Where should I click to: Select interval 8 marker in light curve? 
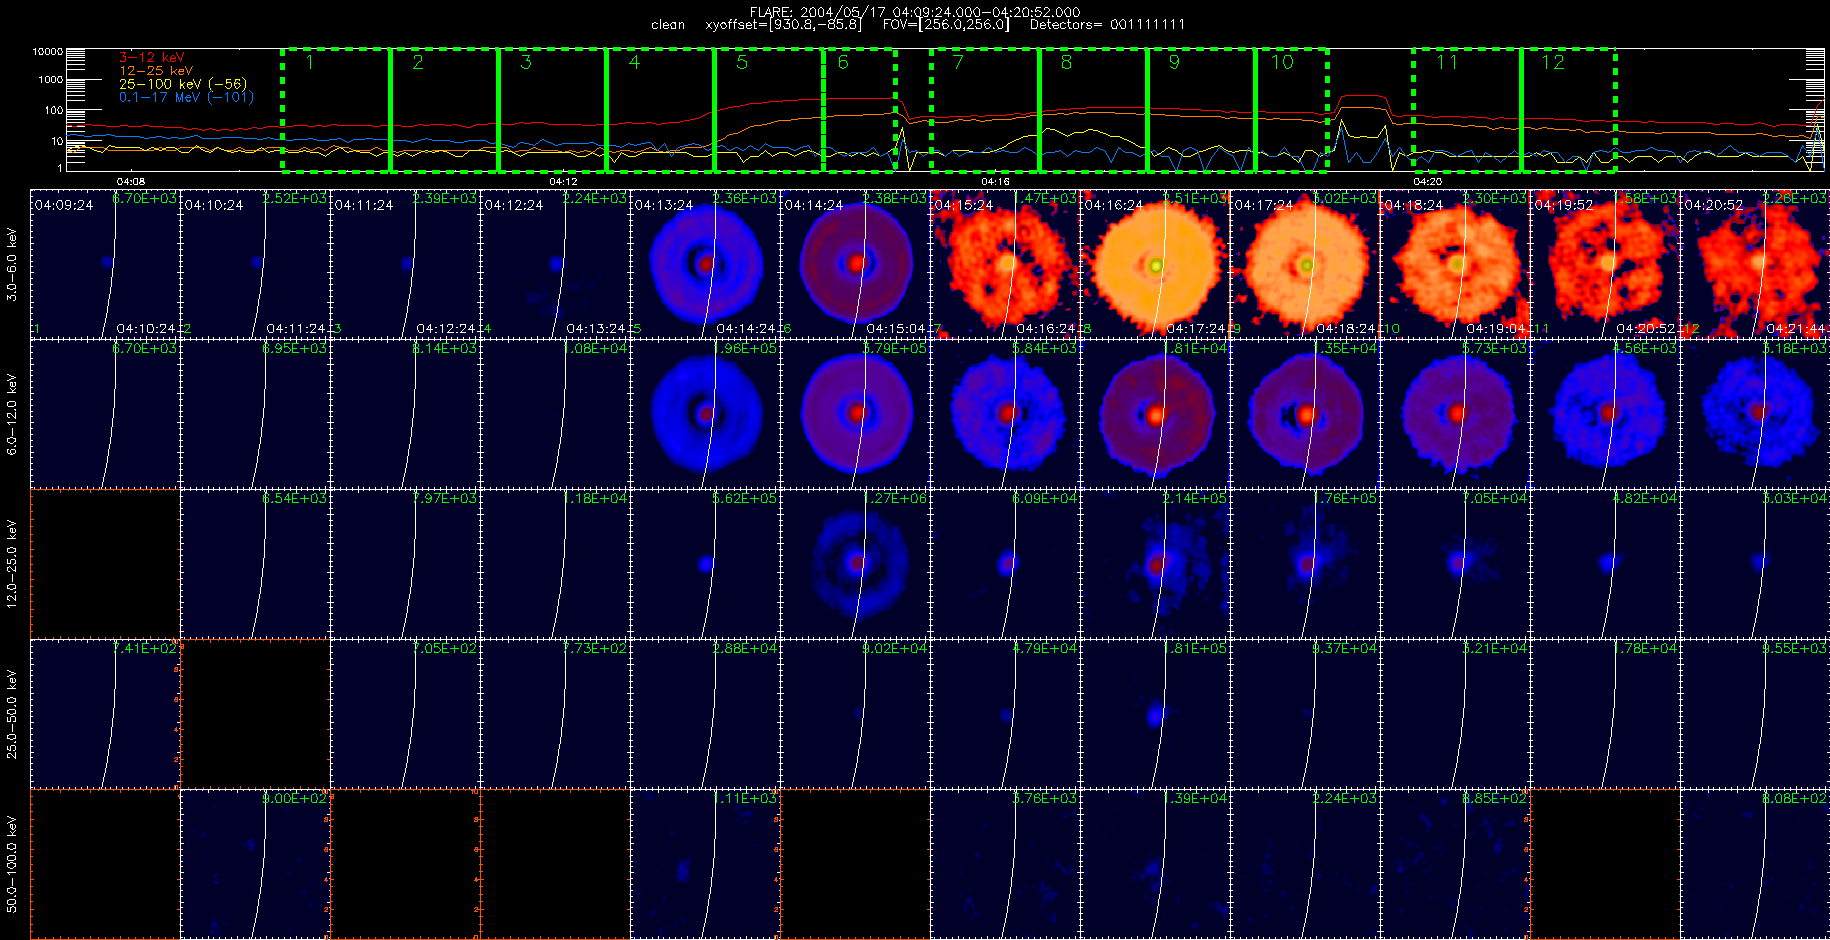[x=1066, y=63]
